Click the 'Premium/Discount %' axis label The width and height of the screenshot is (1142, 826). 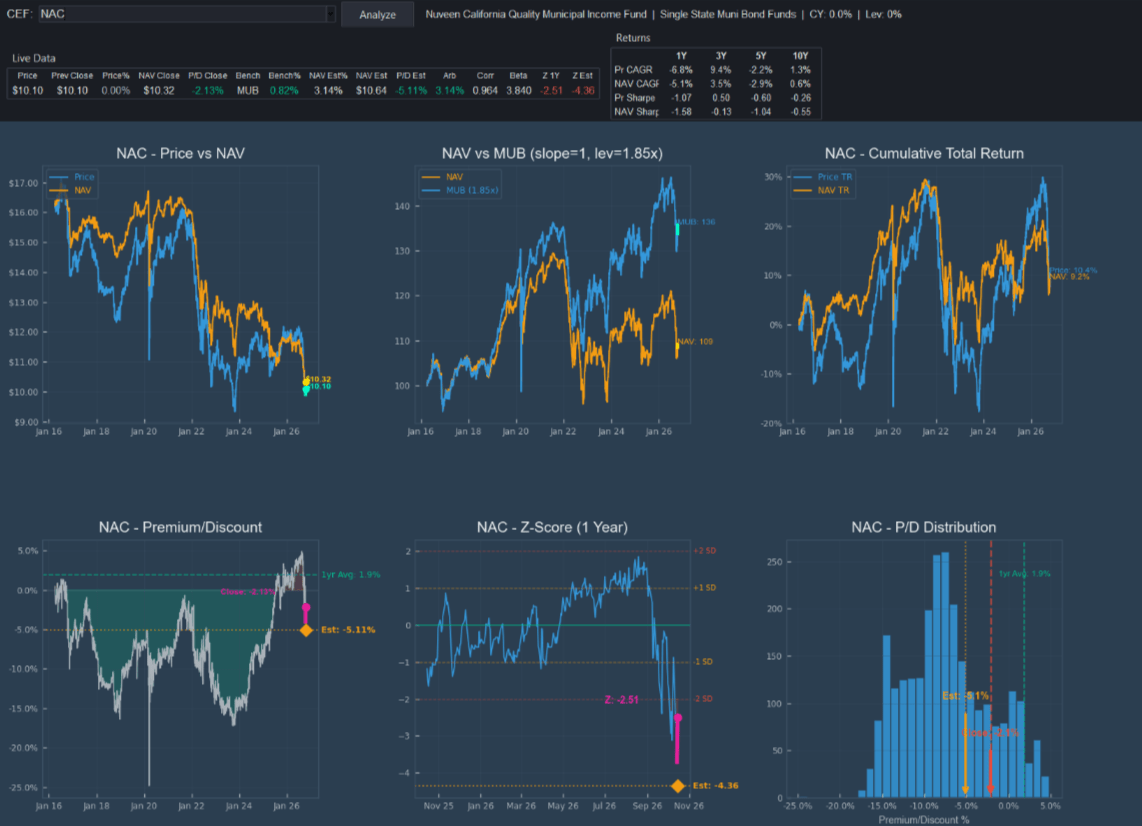(x=924, y=820)
